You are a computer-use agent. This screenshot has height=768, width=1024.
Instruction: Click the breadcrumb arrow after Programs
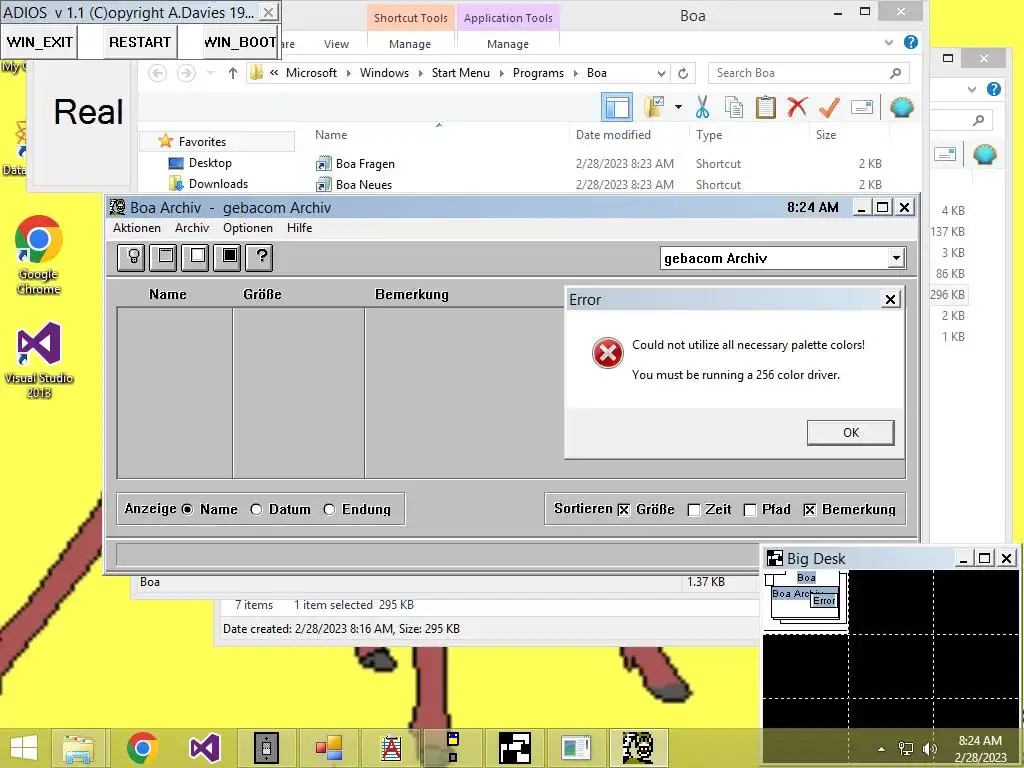click(575, 73)
